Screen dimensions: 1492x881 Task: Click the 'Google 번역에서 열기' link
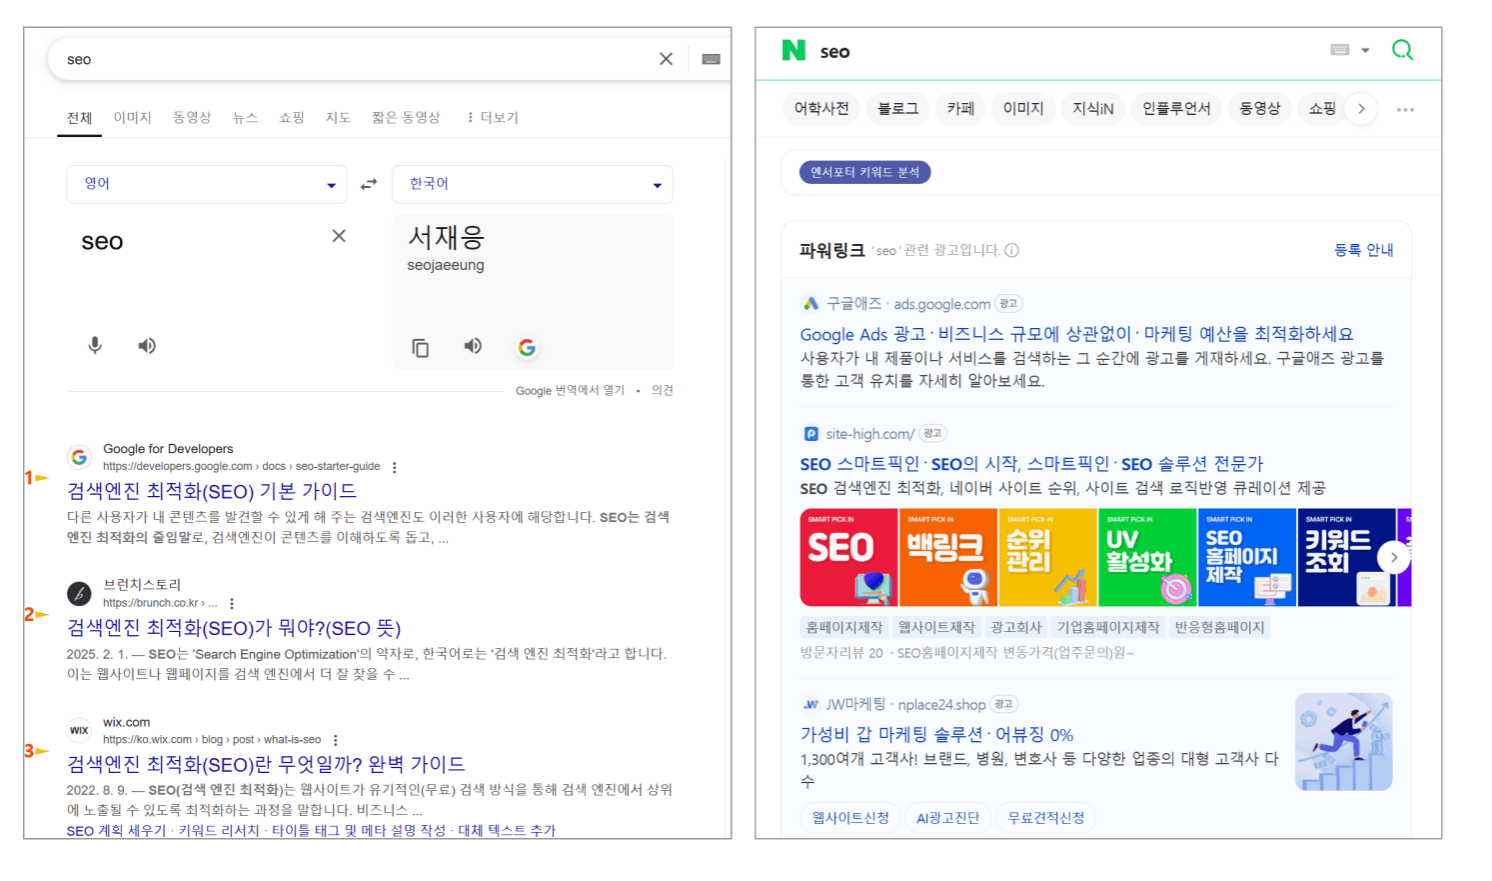pos(570,391)
